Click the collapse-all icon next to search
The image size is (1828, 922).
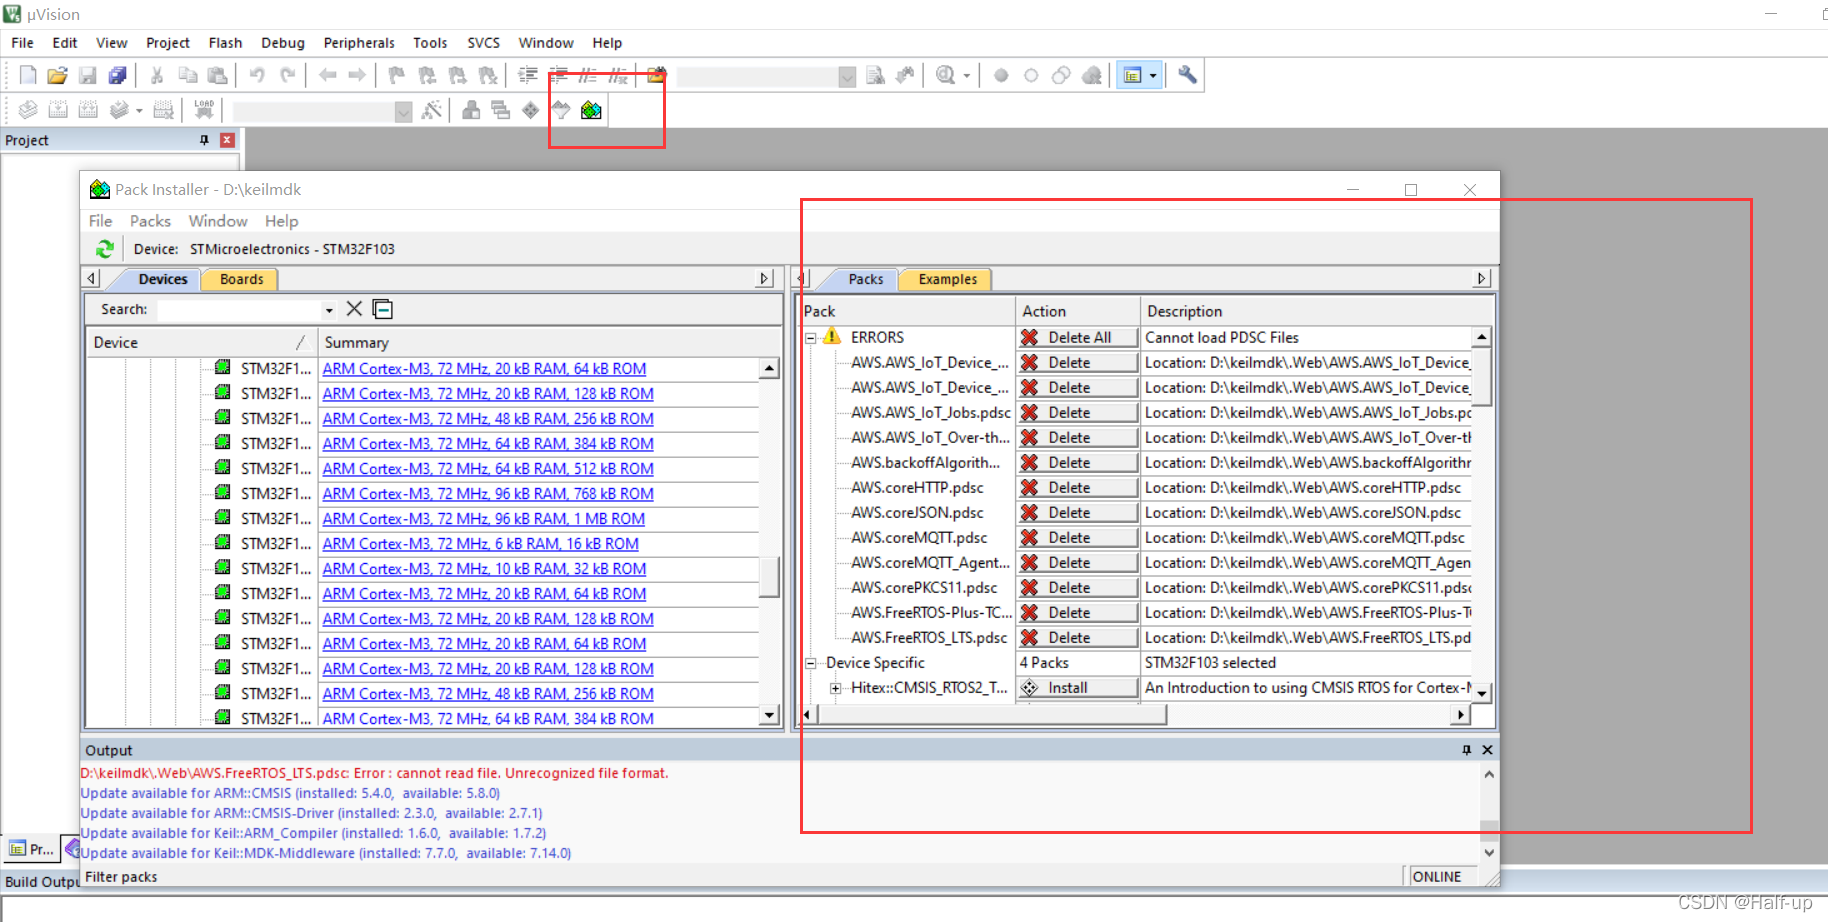(x=382, y=309)
